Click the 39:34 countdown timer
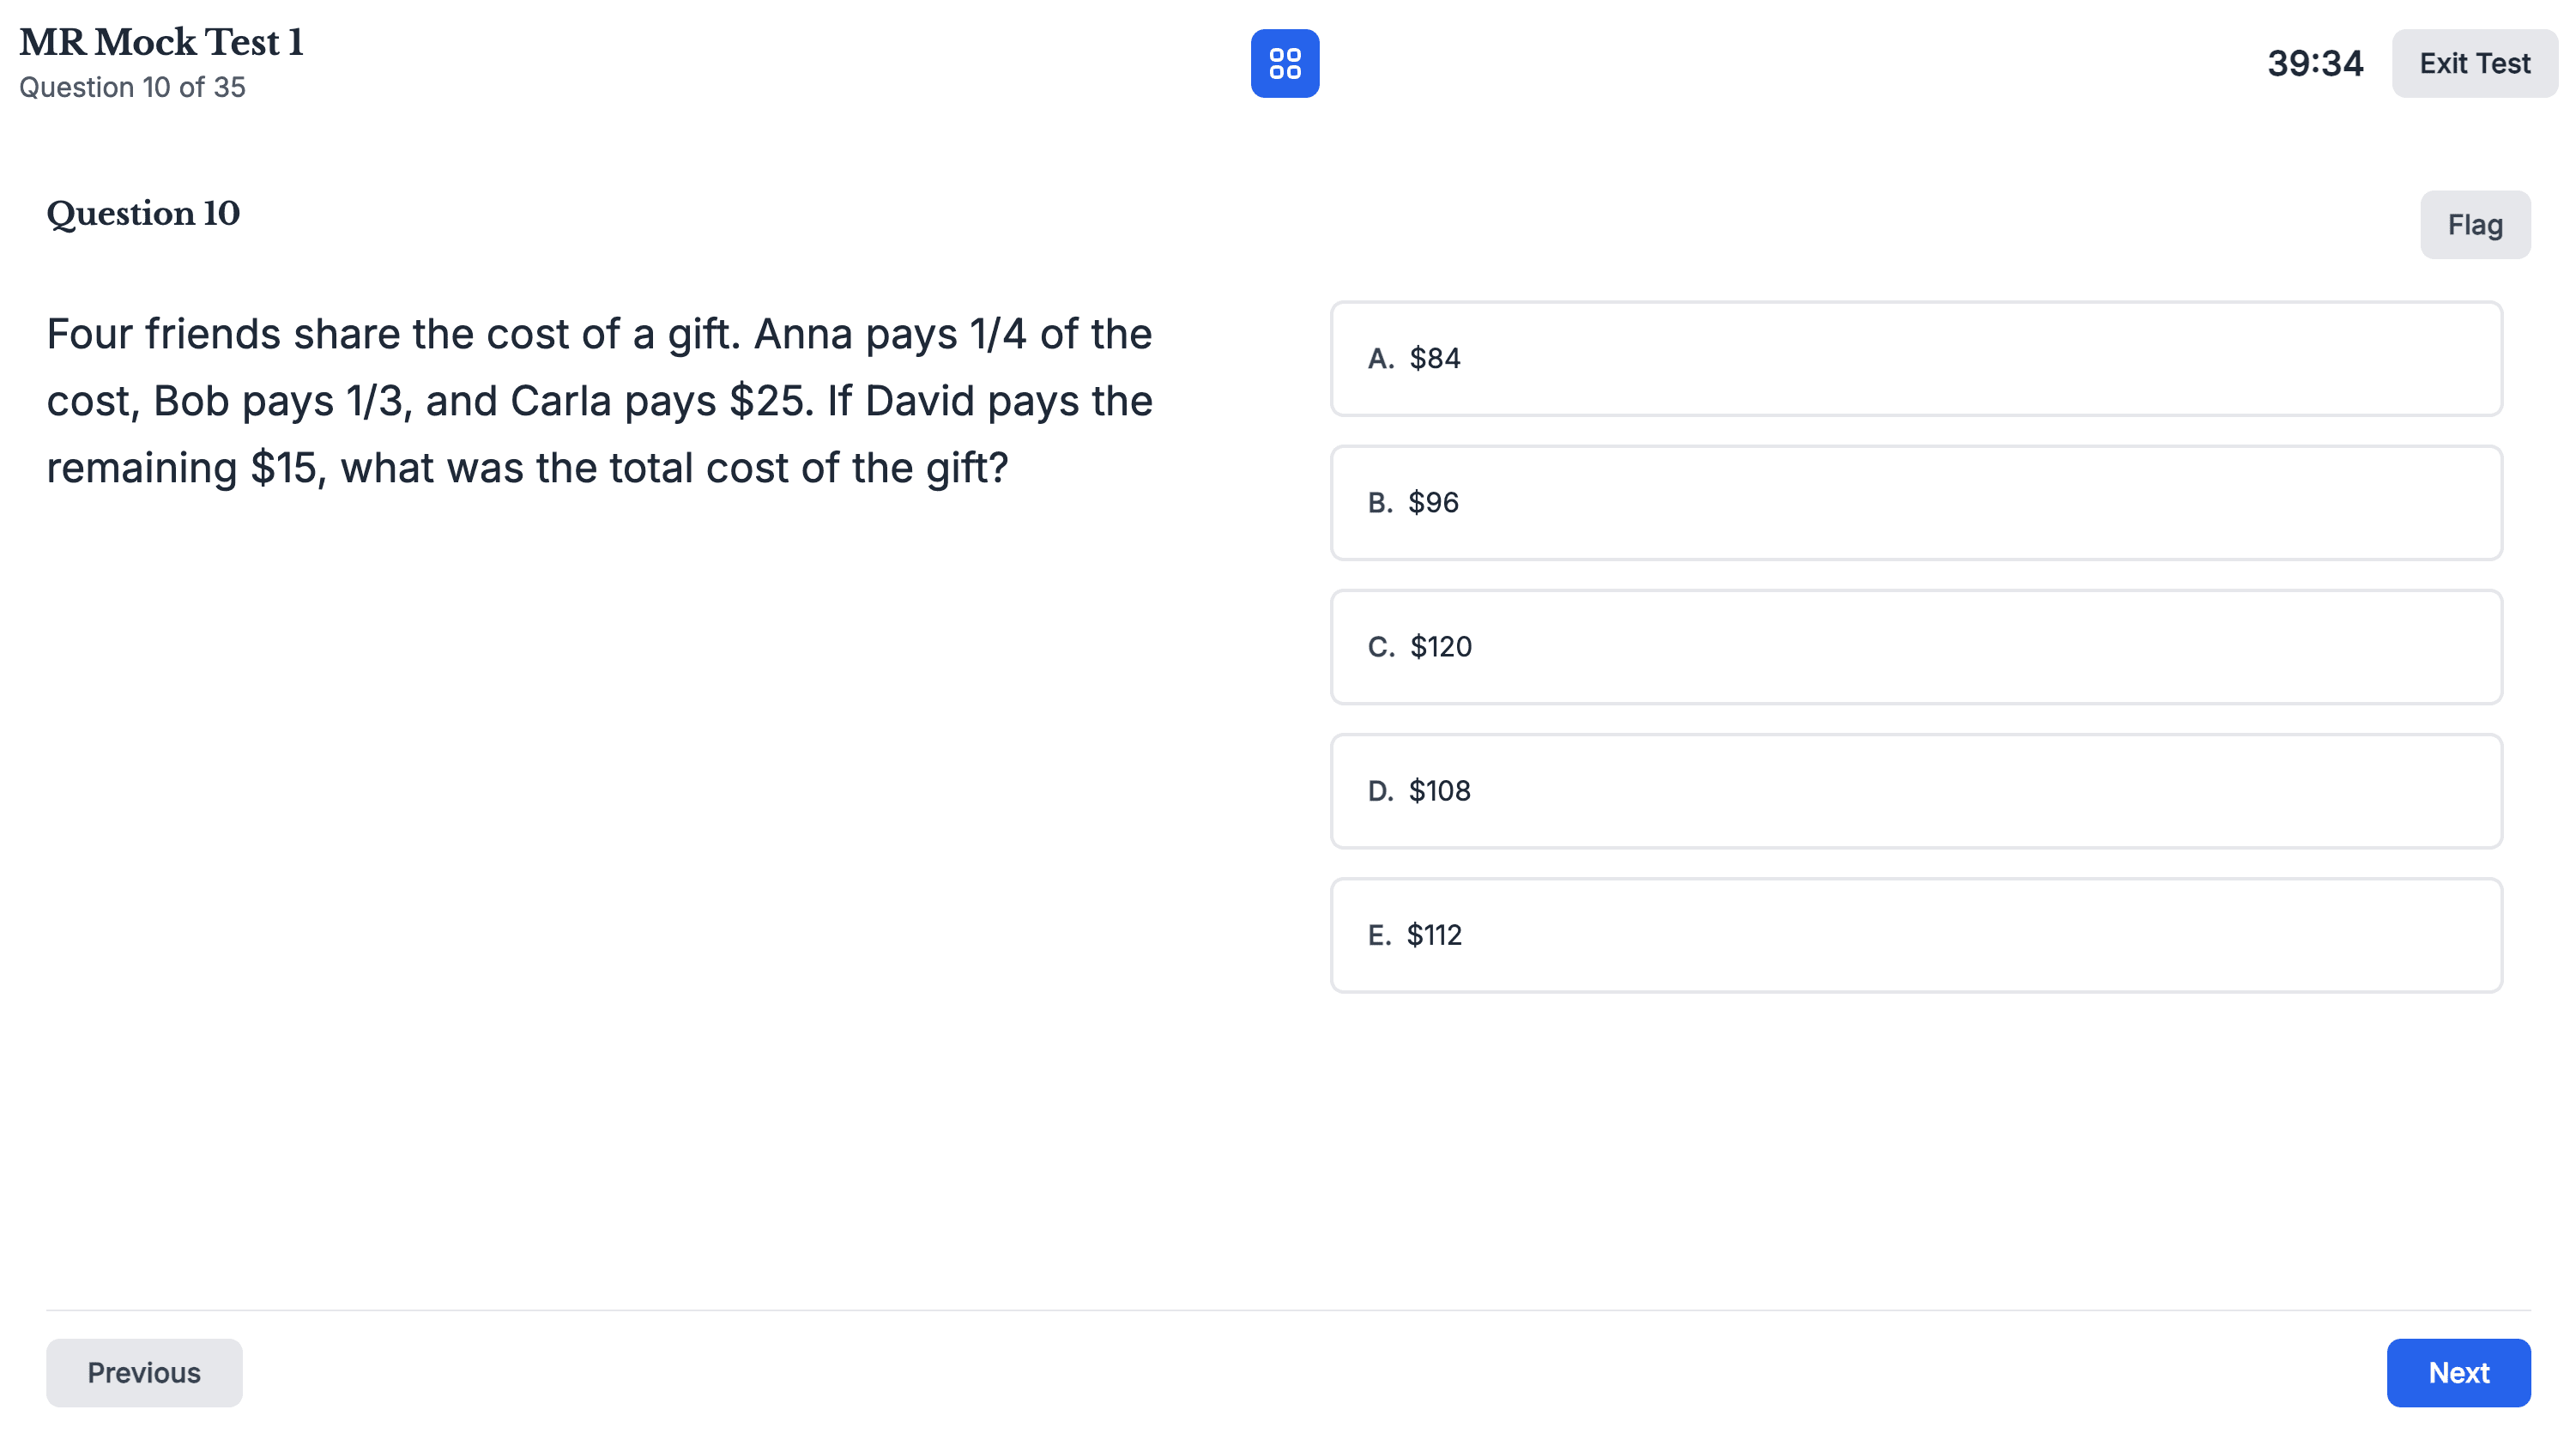2576x1452 pixels. (x=2317, y=63)
